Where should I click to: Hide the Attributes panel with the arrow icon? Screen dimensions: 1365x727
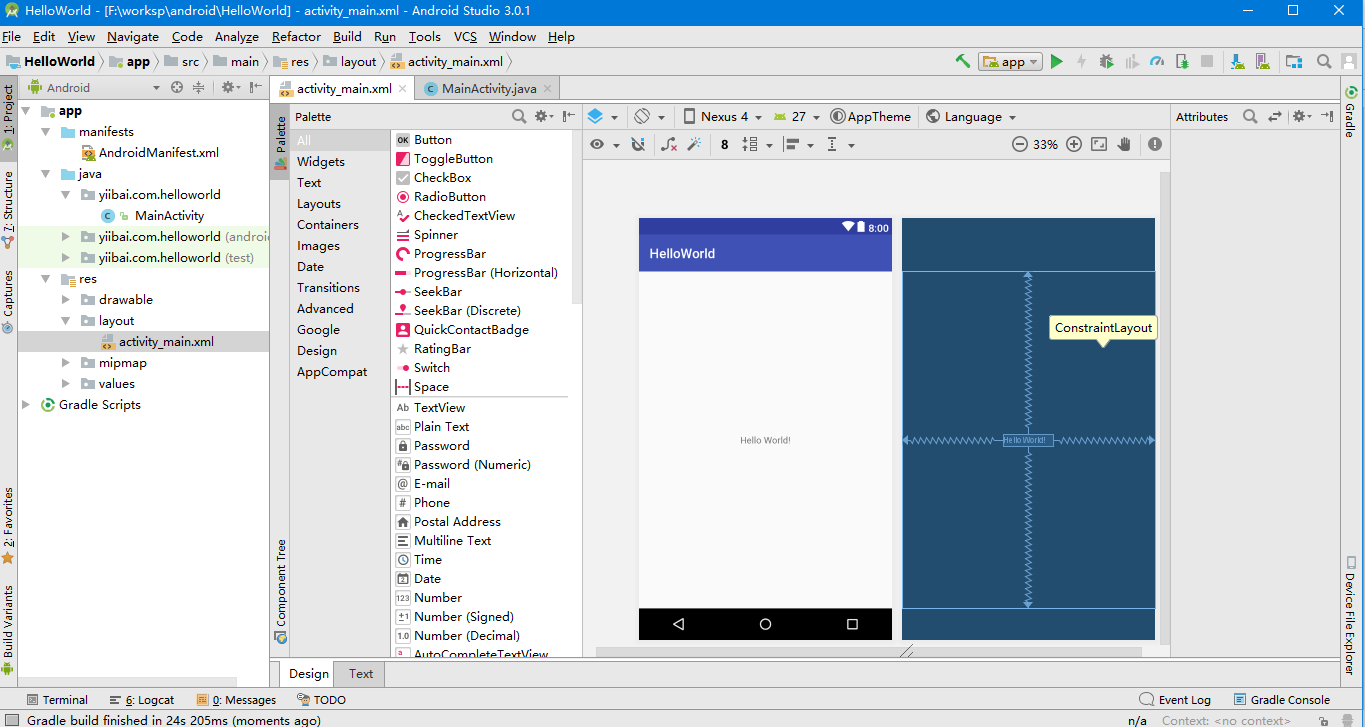point(1327,116)
